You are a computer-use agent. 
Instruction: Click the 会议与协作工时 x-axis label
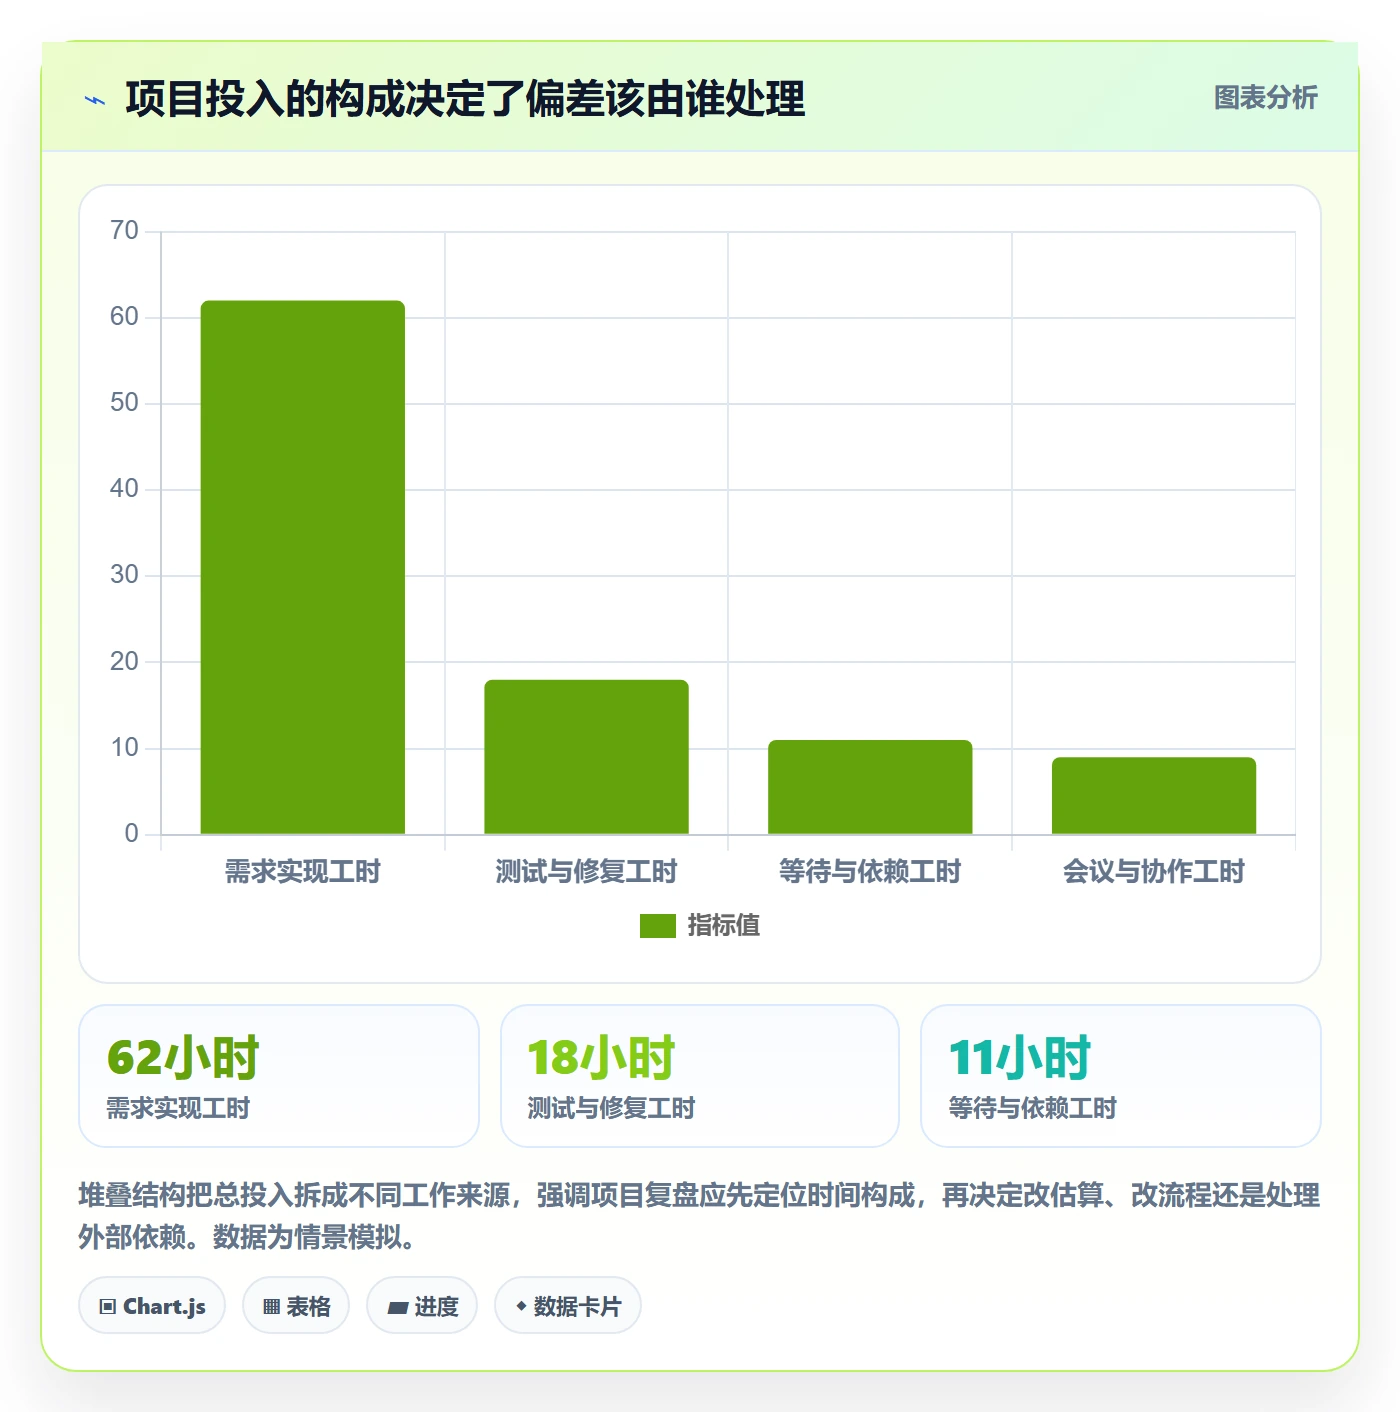point(1154,872)
